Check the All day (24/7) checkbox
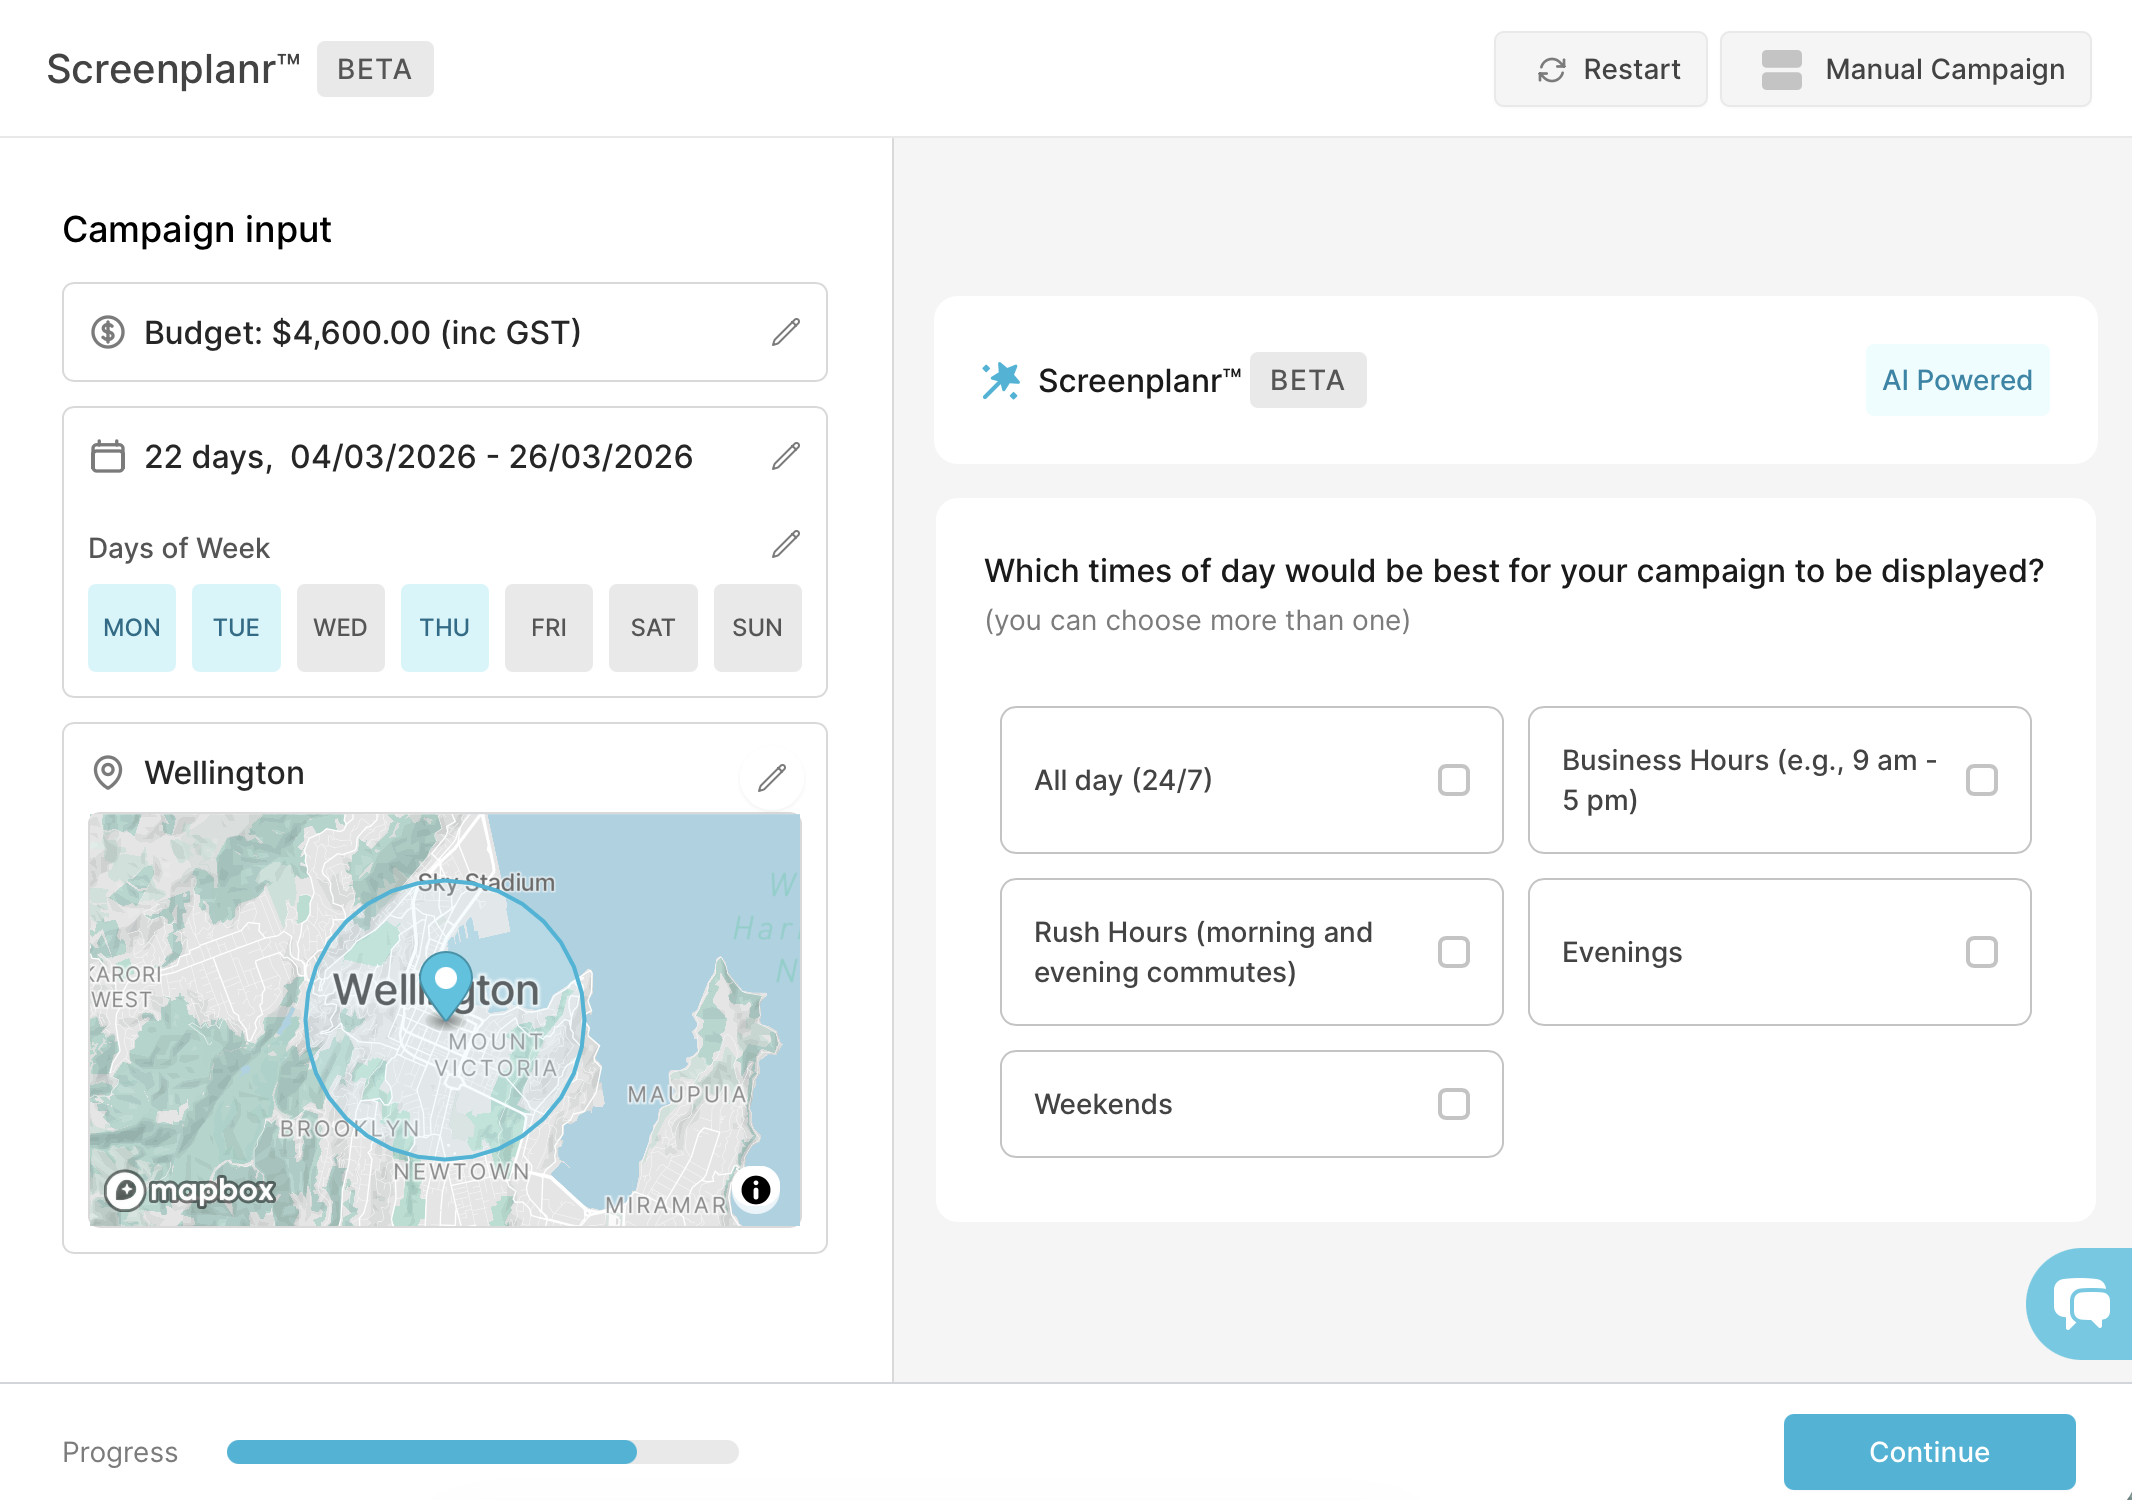The width and height of the screenshot is (2132, 1500). 1454,780
